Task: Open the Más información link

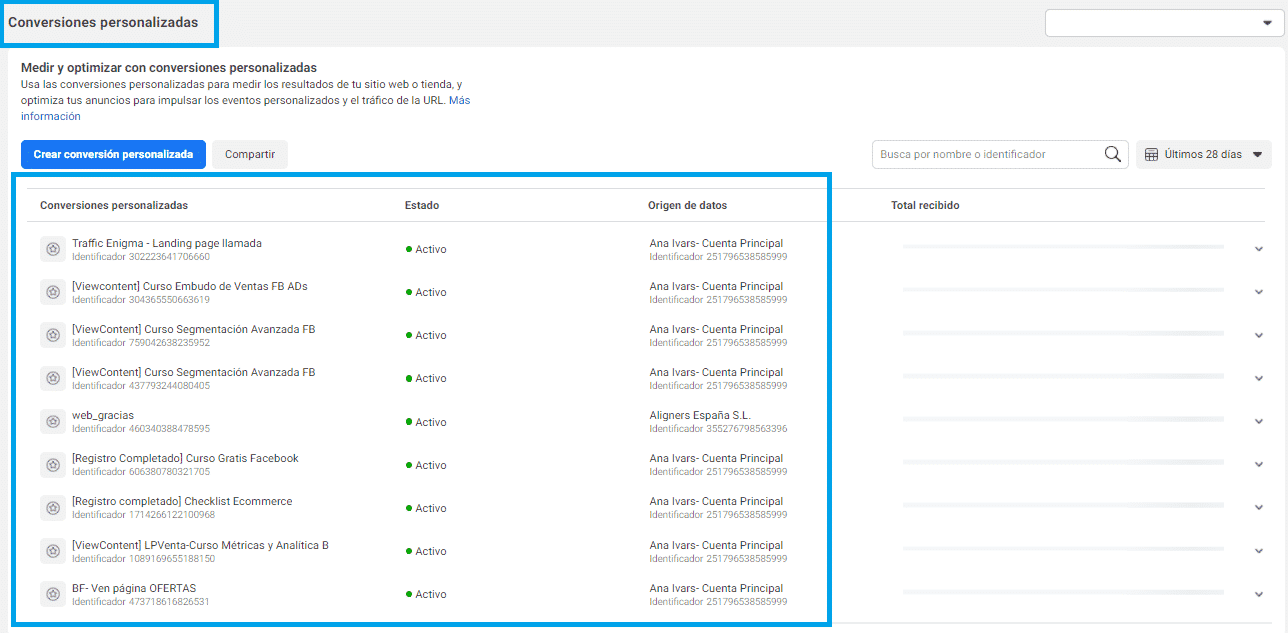Action: pos(51,116)
